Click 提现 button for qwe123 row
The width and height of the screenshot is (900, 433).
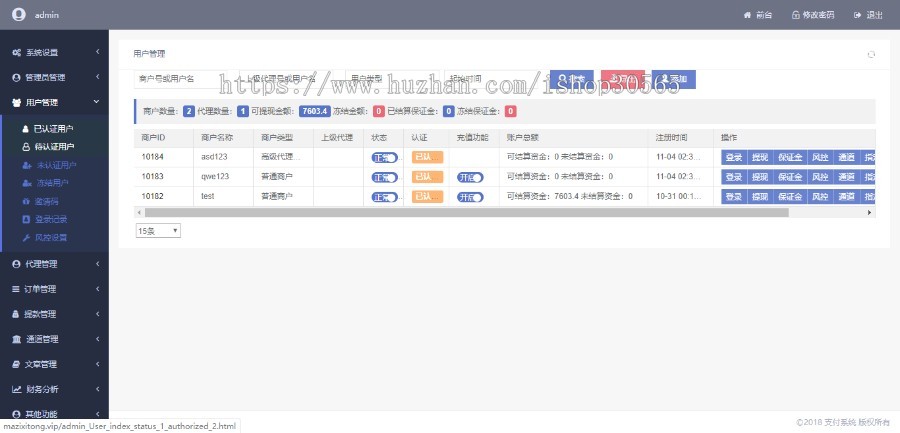point(759,177)
